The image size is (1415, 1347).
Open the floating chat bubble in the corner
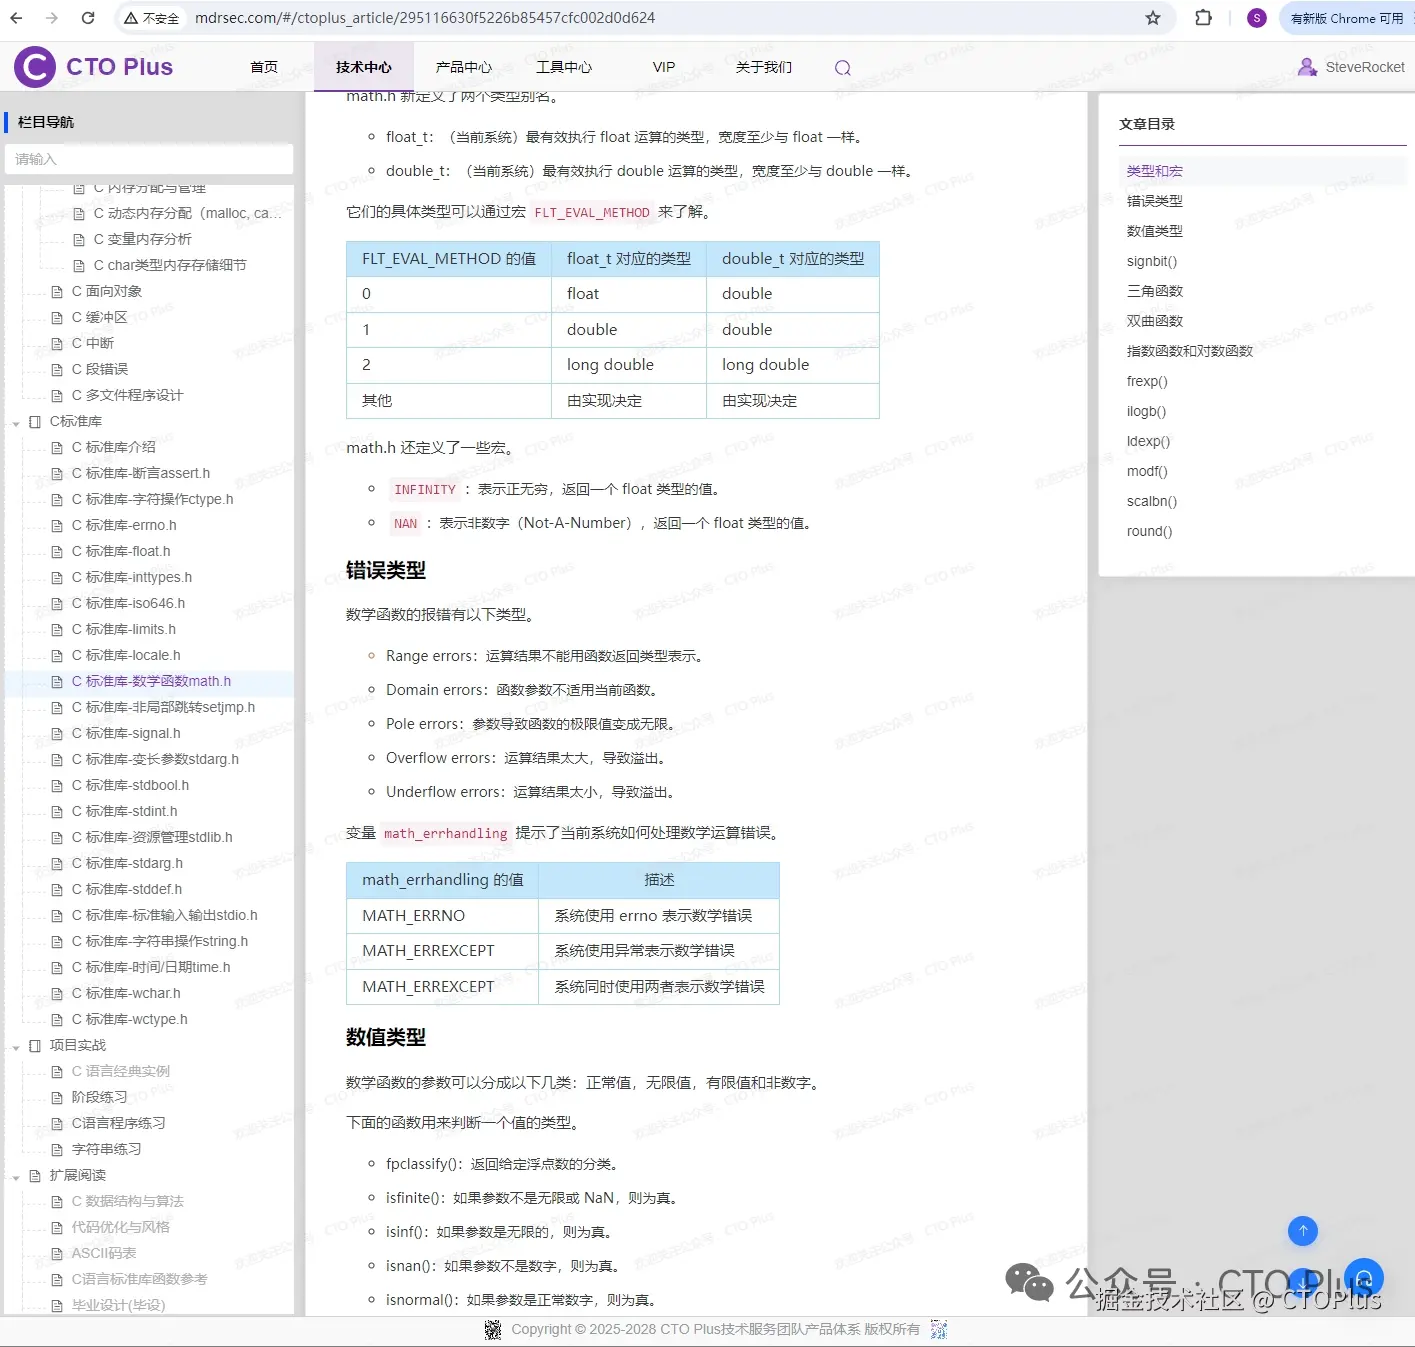1364,1277
